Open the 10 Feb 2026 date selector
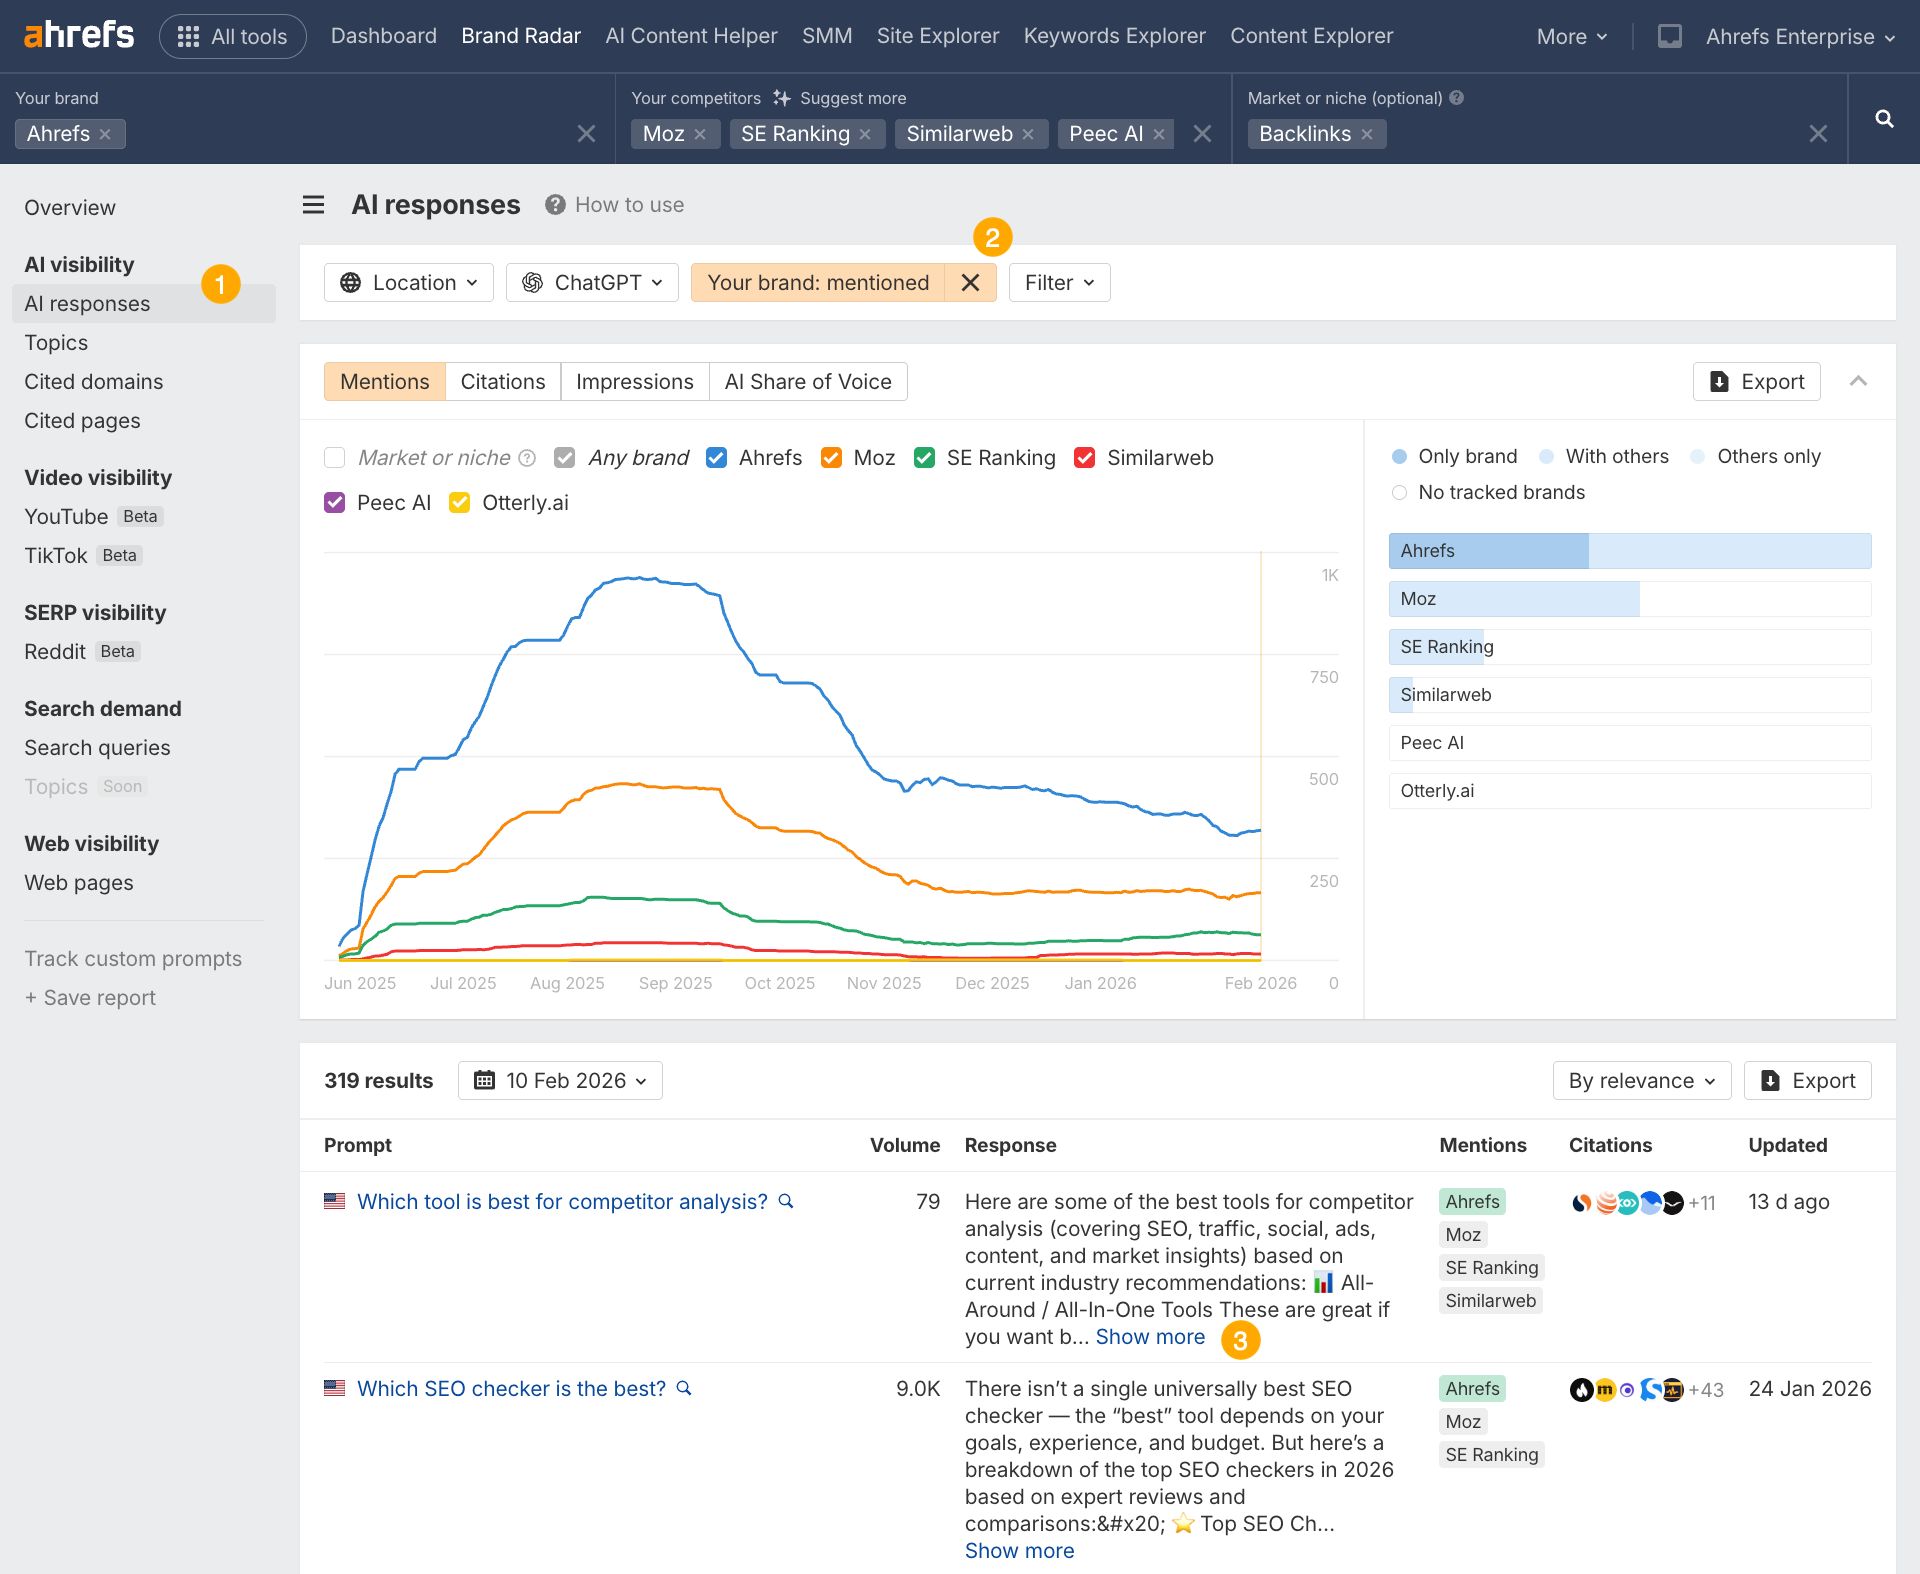 [559, 1080]
